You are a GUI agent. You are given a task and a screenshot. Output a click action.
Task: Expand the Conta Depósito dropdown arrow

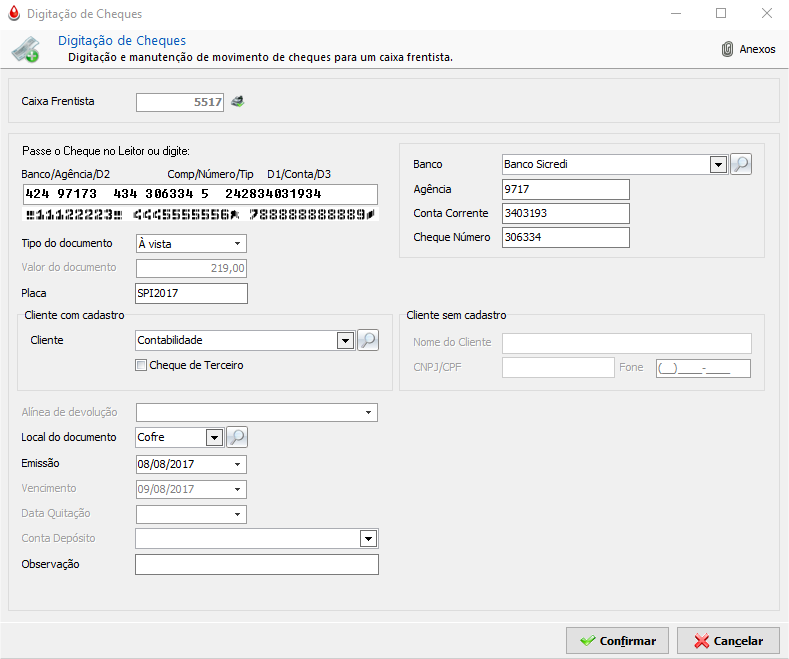(x=368, y=539)
